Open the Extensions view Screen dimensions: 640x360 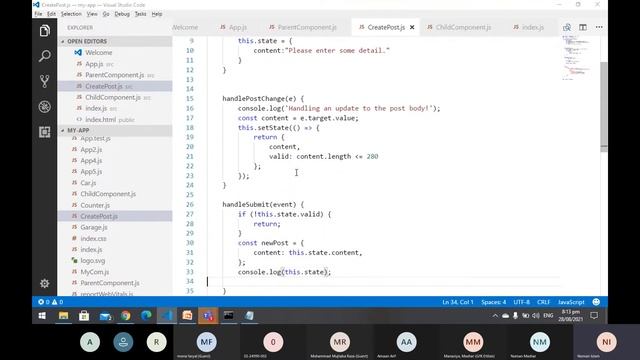click(44, 132)
